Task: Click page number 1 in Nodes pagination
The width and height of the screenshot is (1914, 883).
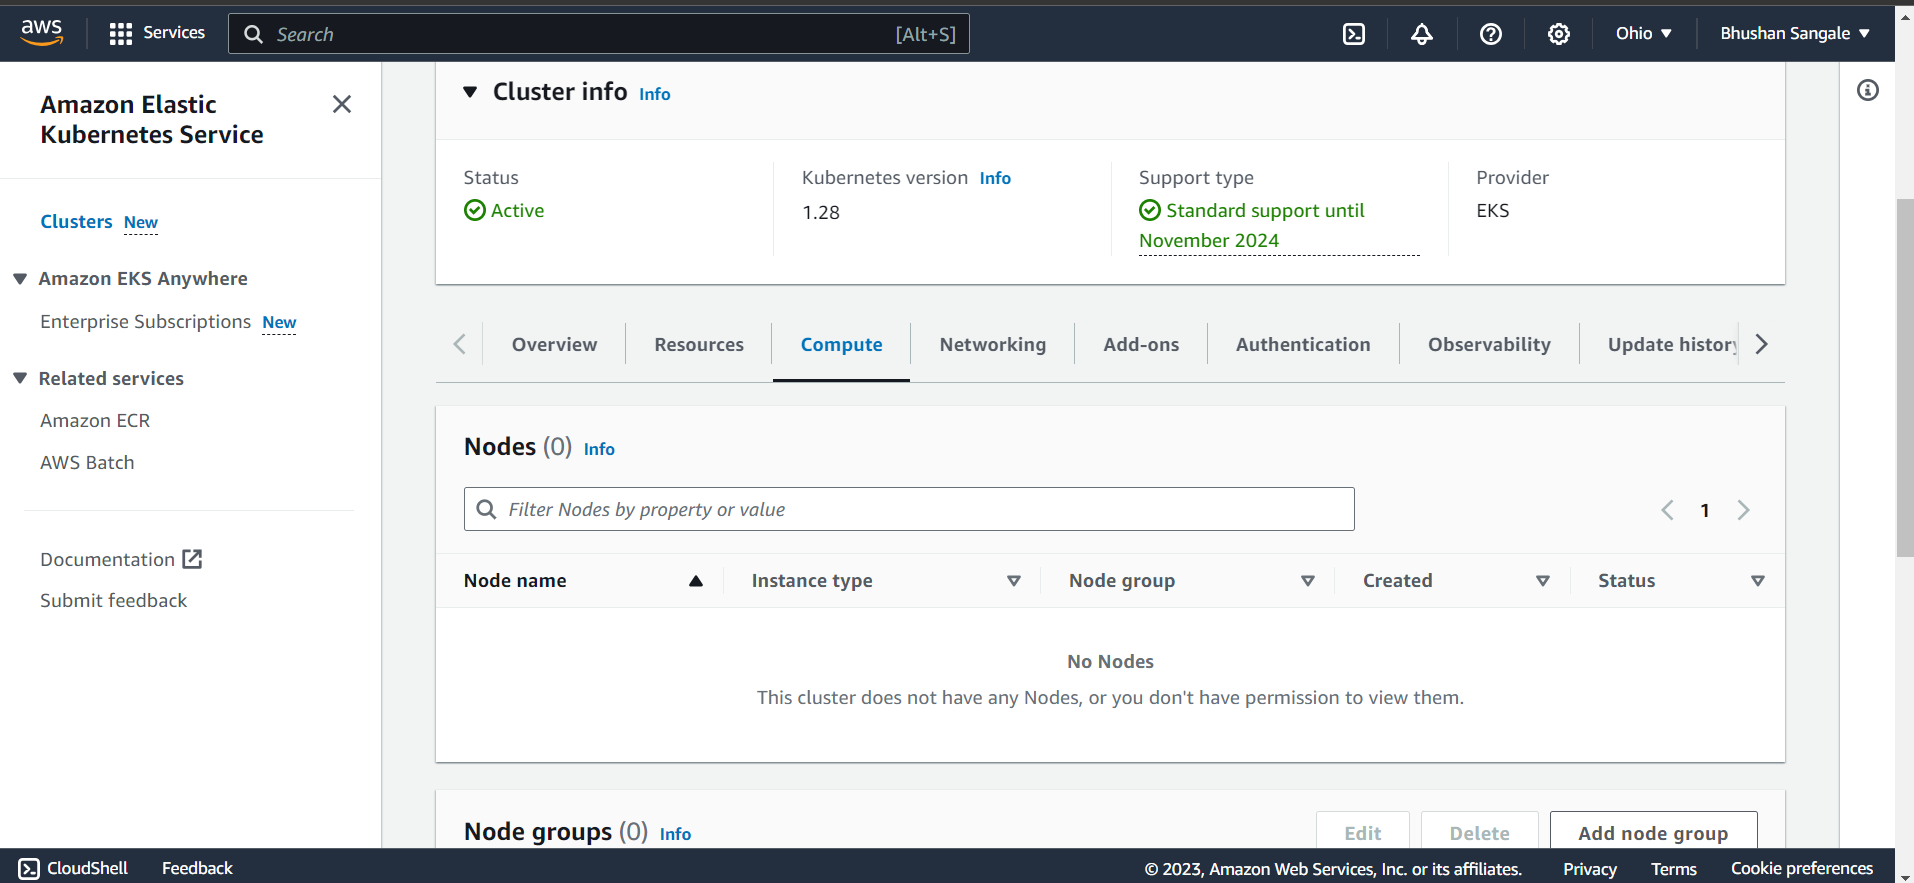Action: pos(1705,510)
